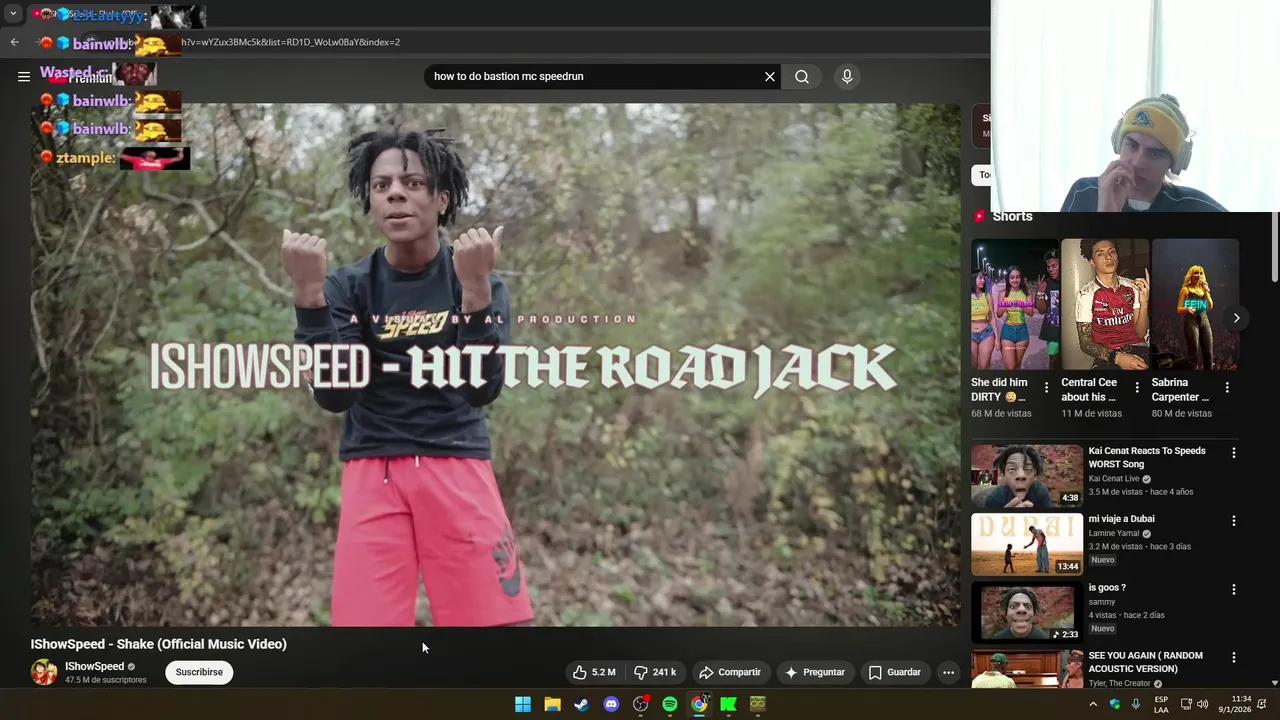
Task: Open the Kick app from the taskbar
Action: point(729,704)
